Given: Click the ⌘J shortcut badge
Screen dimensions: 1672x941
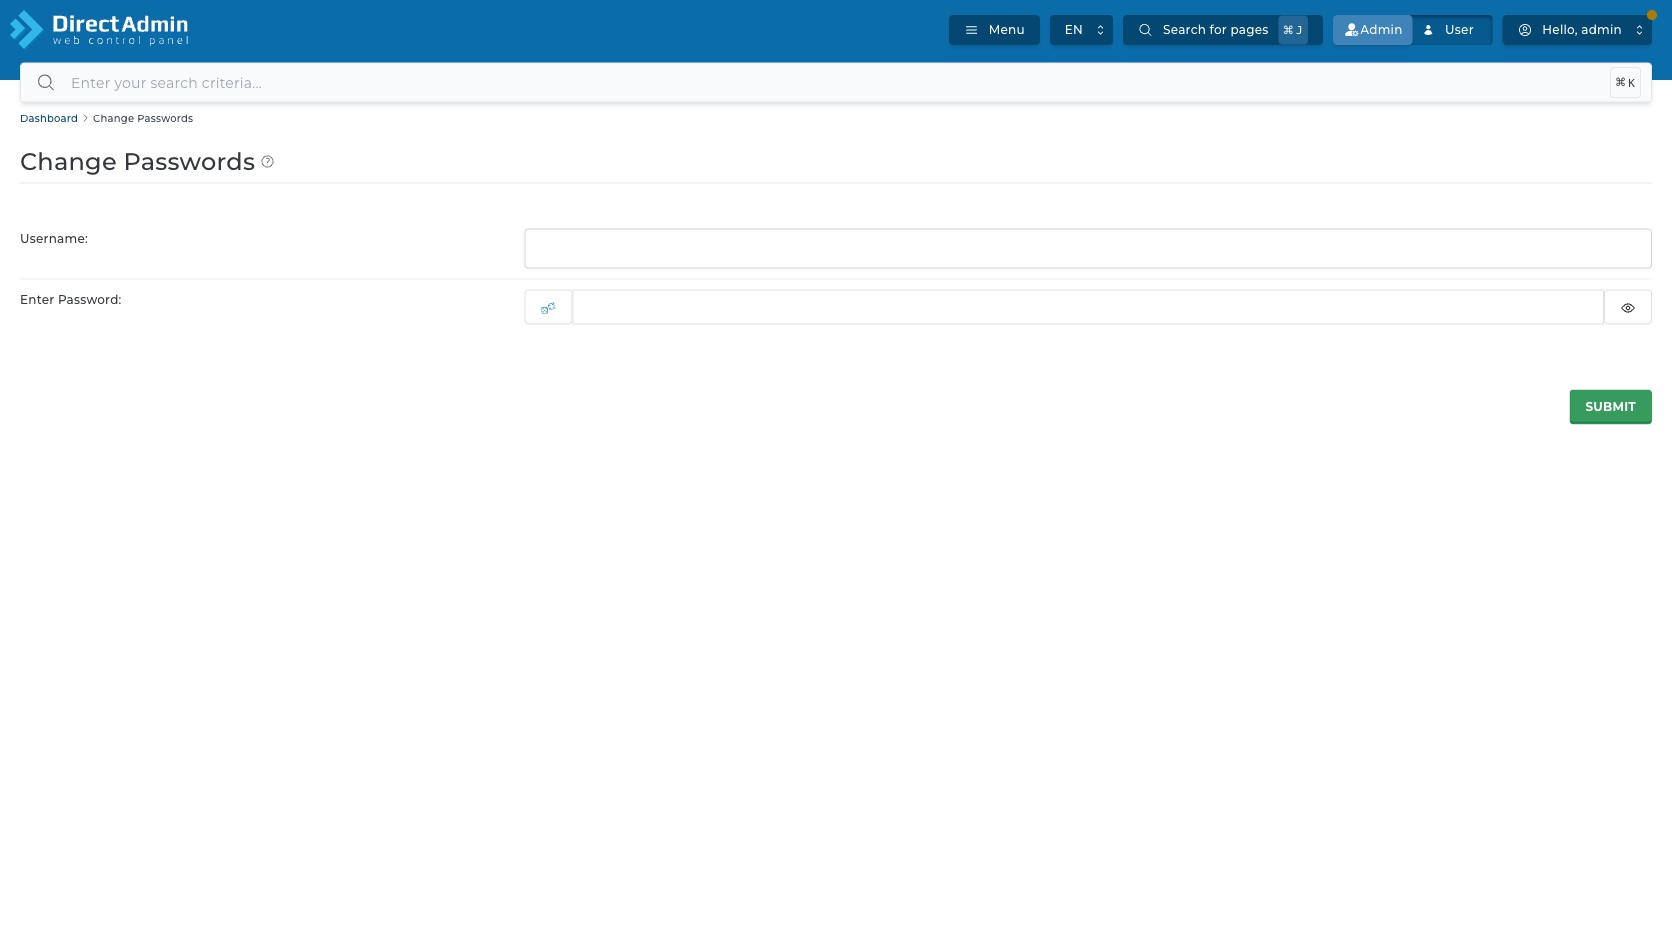Looking at the screenshot, I should pos(1292,30).
